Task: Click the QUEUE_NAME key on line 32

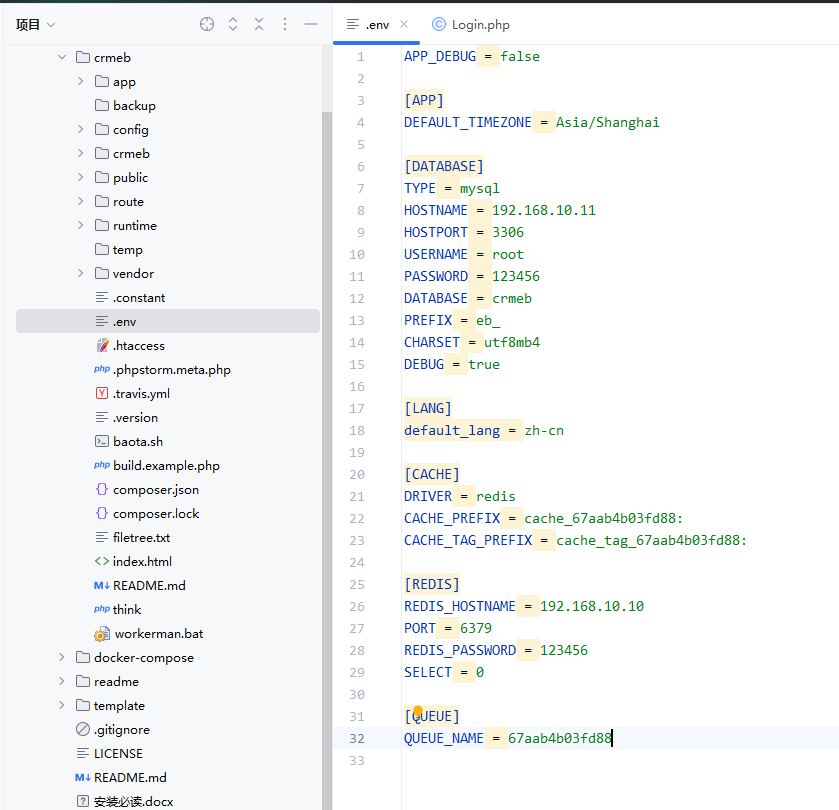Action: [444, 738]
